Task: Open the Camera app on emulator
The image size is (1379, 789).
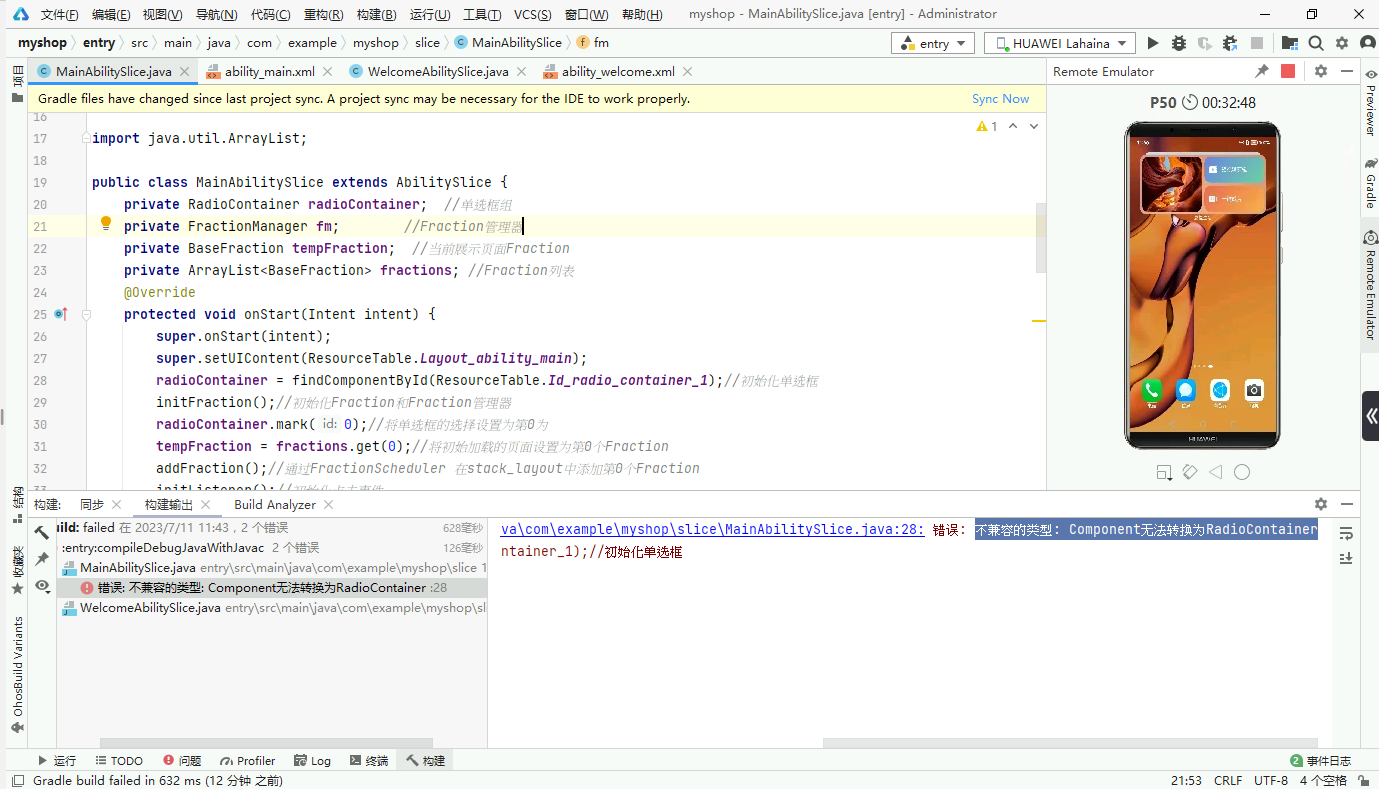Action: point(1254,391)
